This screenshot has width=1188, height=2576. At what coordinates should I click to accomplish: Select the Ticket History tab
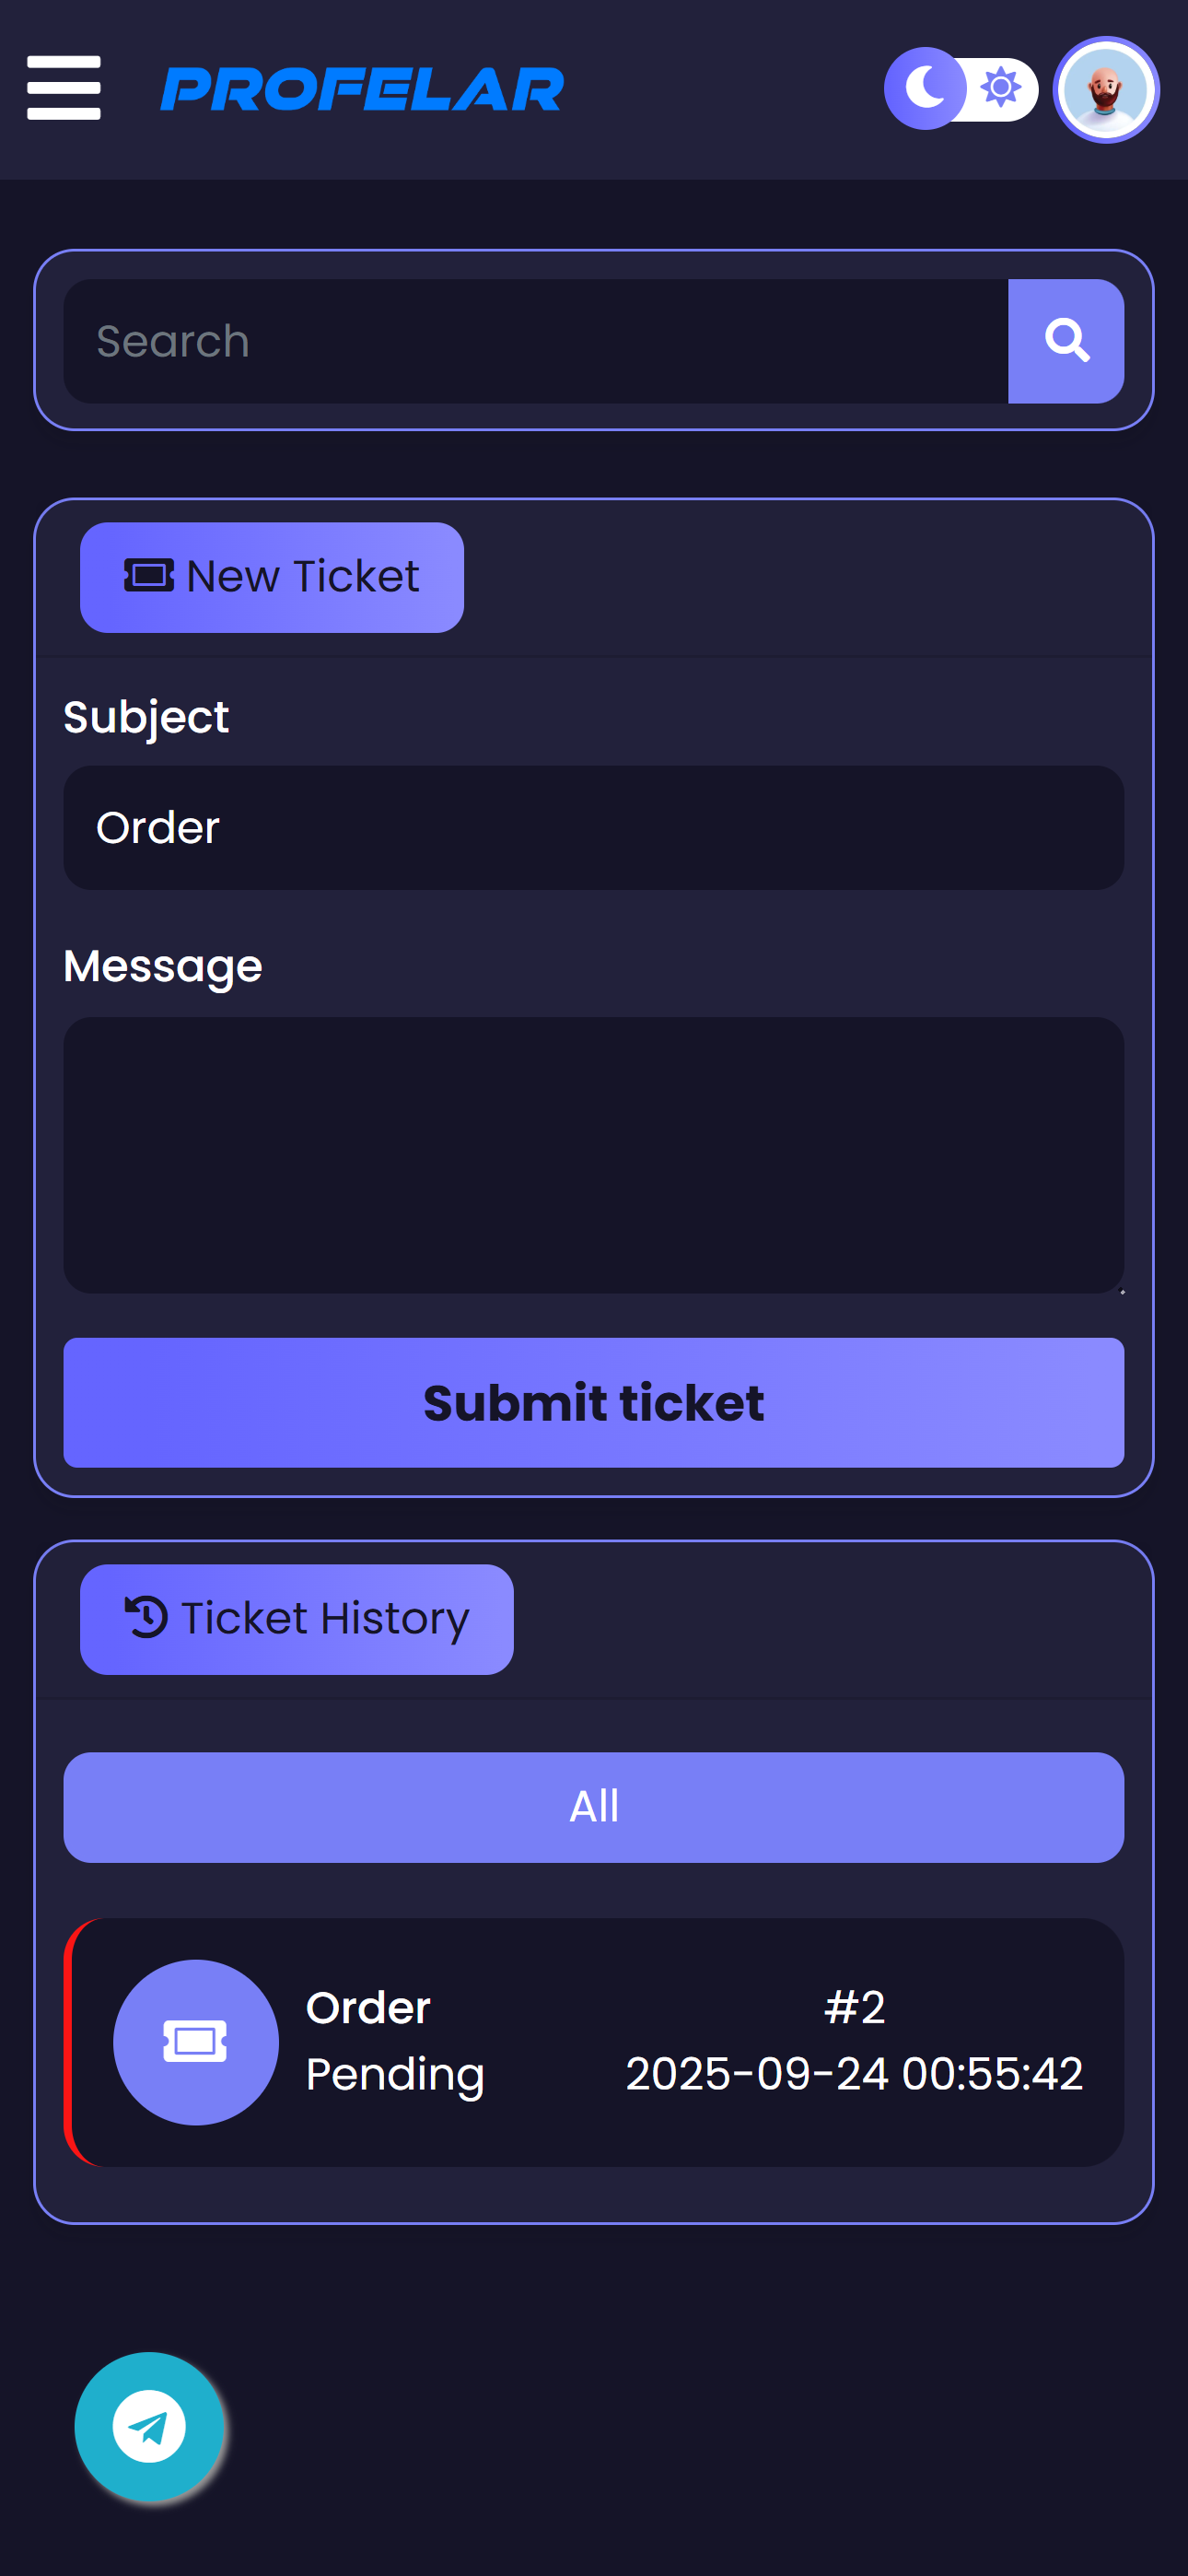coord(297,1619)
